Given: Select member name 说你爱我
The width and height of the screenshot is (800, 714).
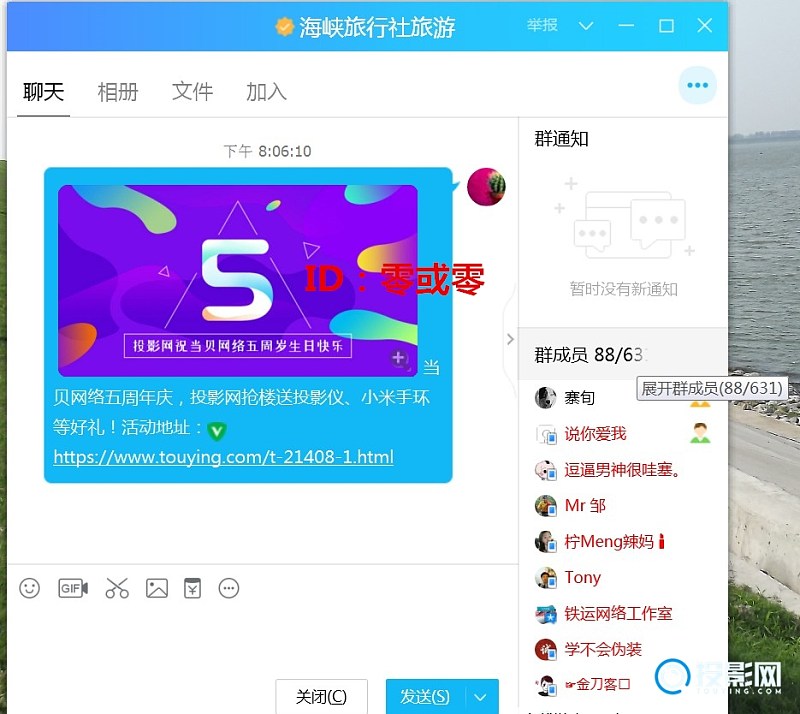Looking at the screenshot, I should click(x=595, y=434).
